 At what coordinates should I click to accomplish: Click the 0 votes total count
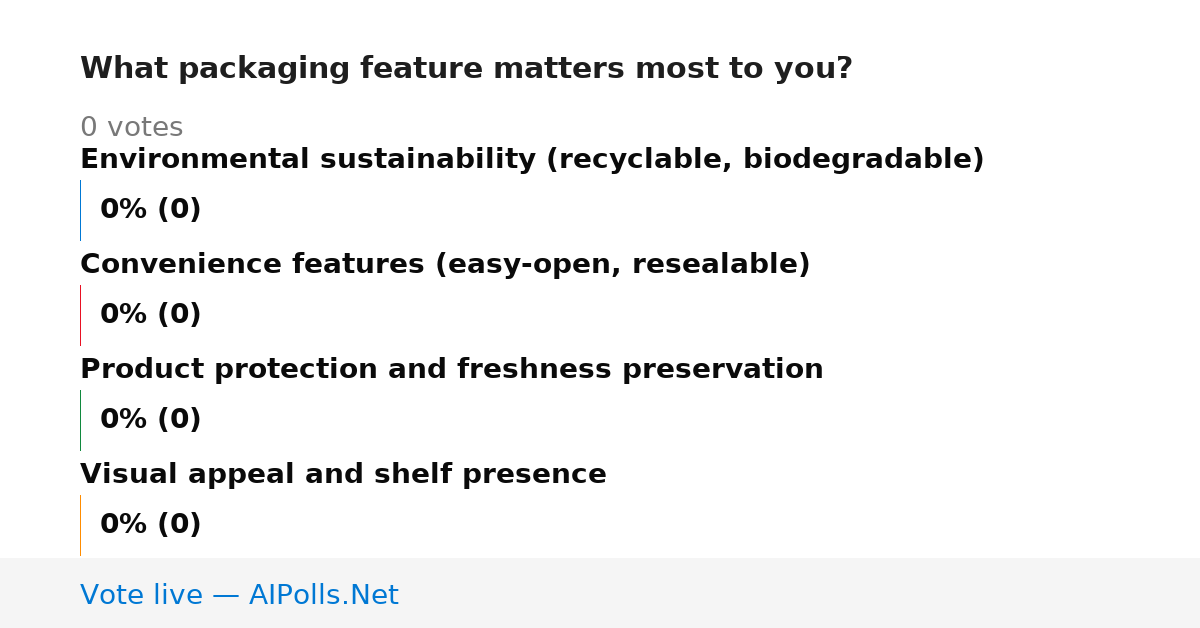(x=131, y=128)
